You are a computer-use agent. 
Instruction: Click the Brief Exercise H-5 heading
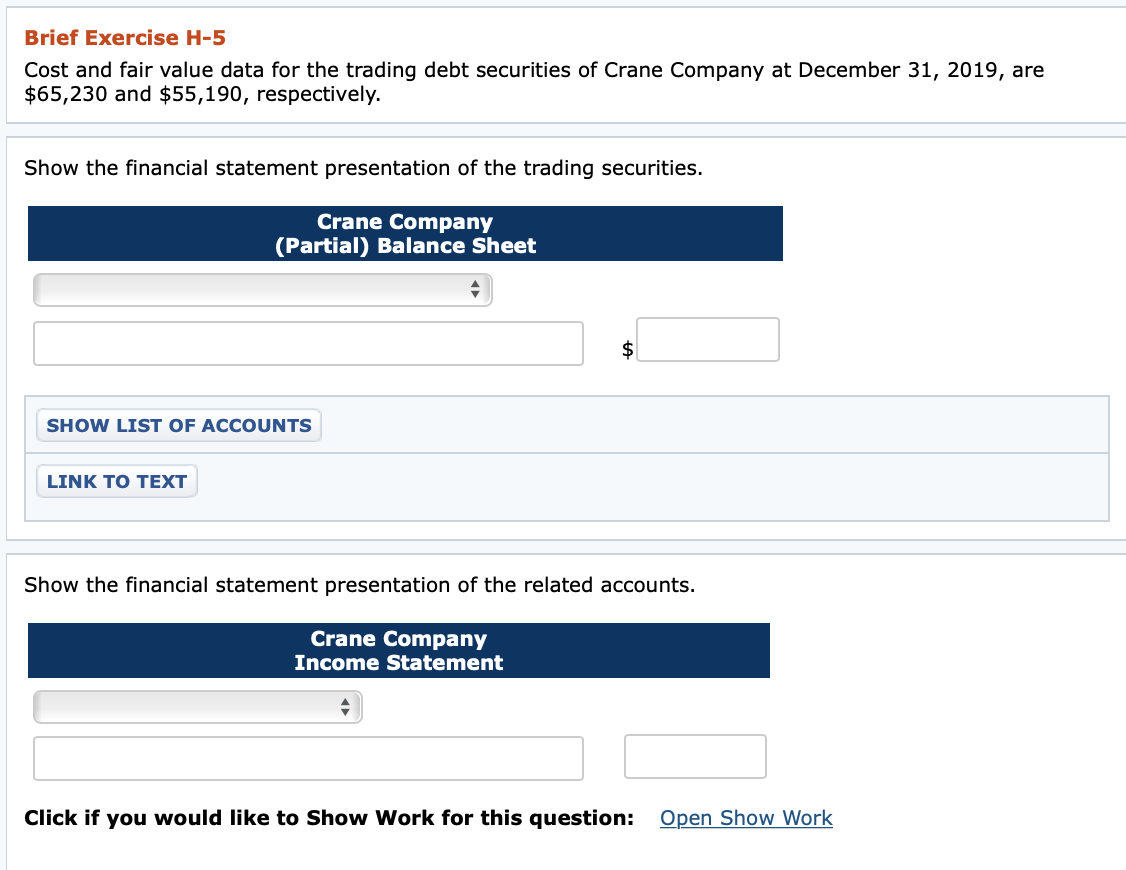[x=124, y=38]
